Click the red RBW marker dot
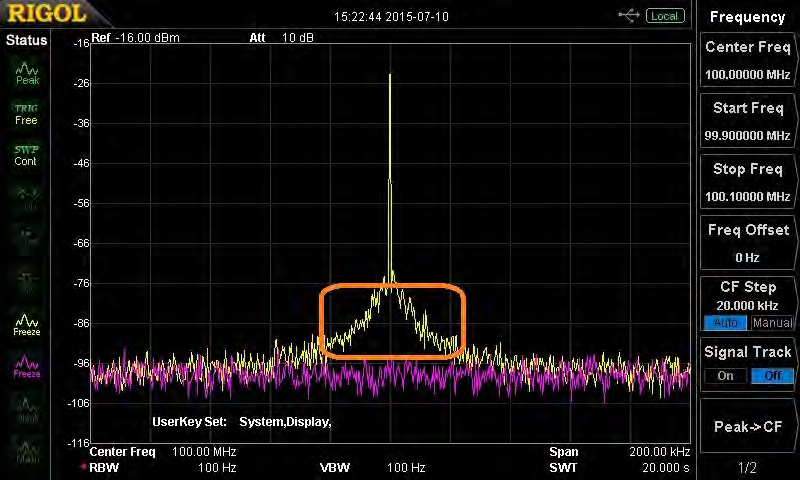 (x=82, y=467)
